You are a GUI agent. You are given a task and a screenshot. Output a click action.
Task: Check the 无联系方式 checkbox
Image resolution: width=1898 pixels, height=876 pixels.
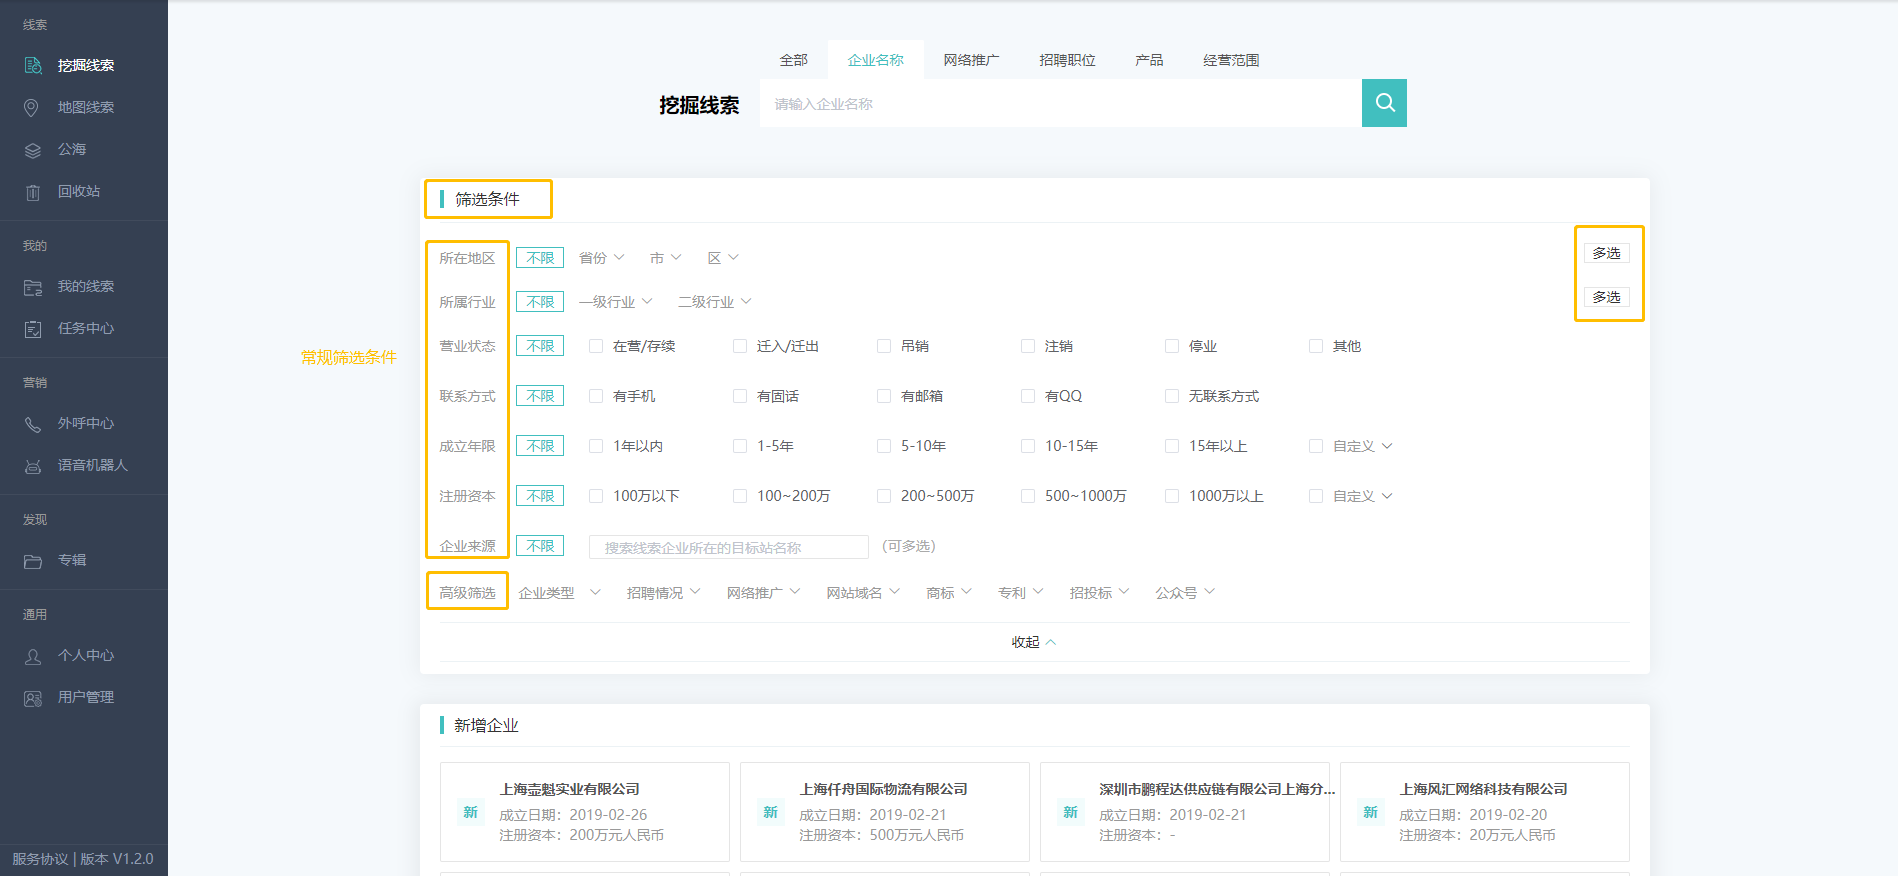coord(1172,396)
